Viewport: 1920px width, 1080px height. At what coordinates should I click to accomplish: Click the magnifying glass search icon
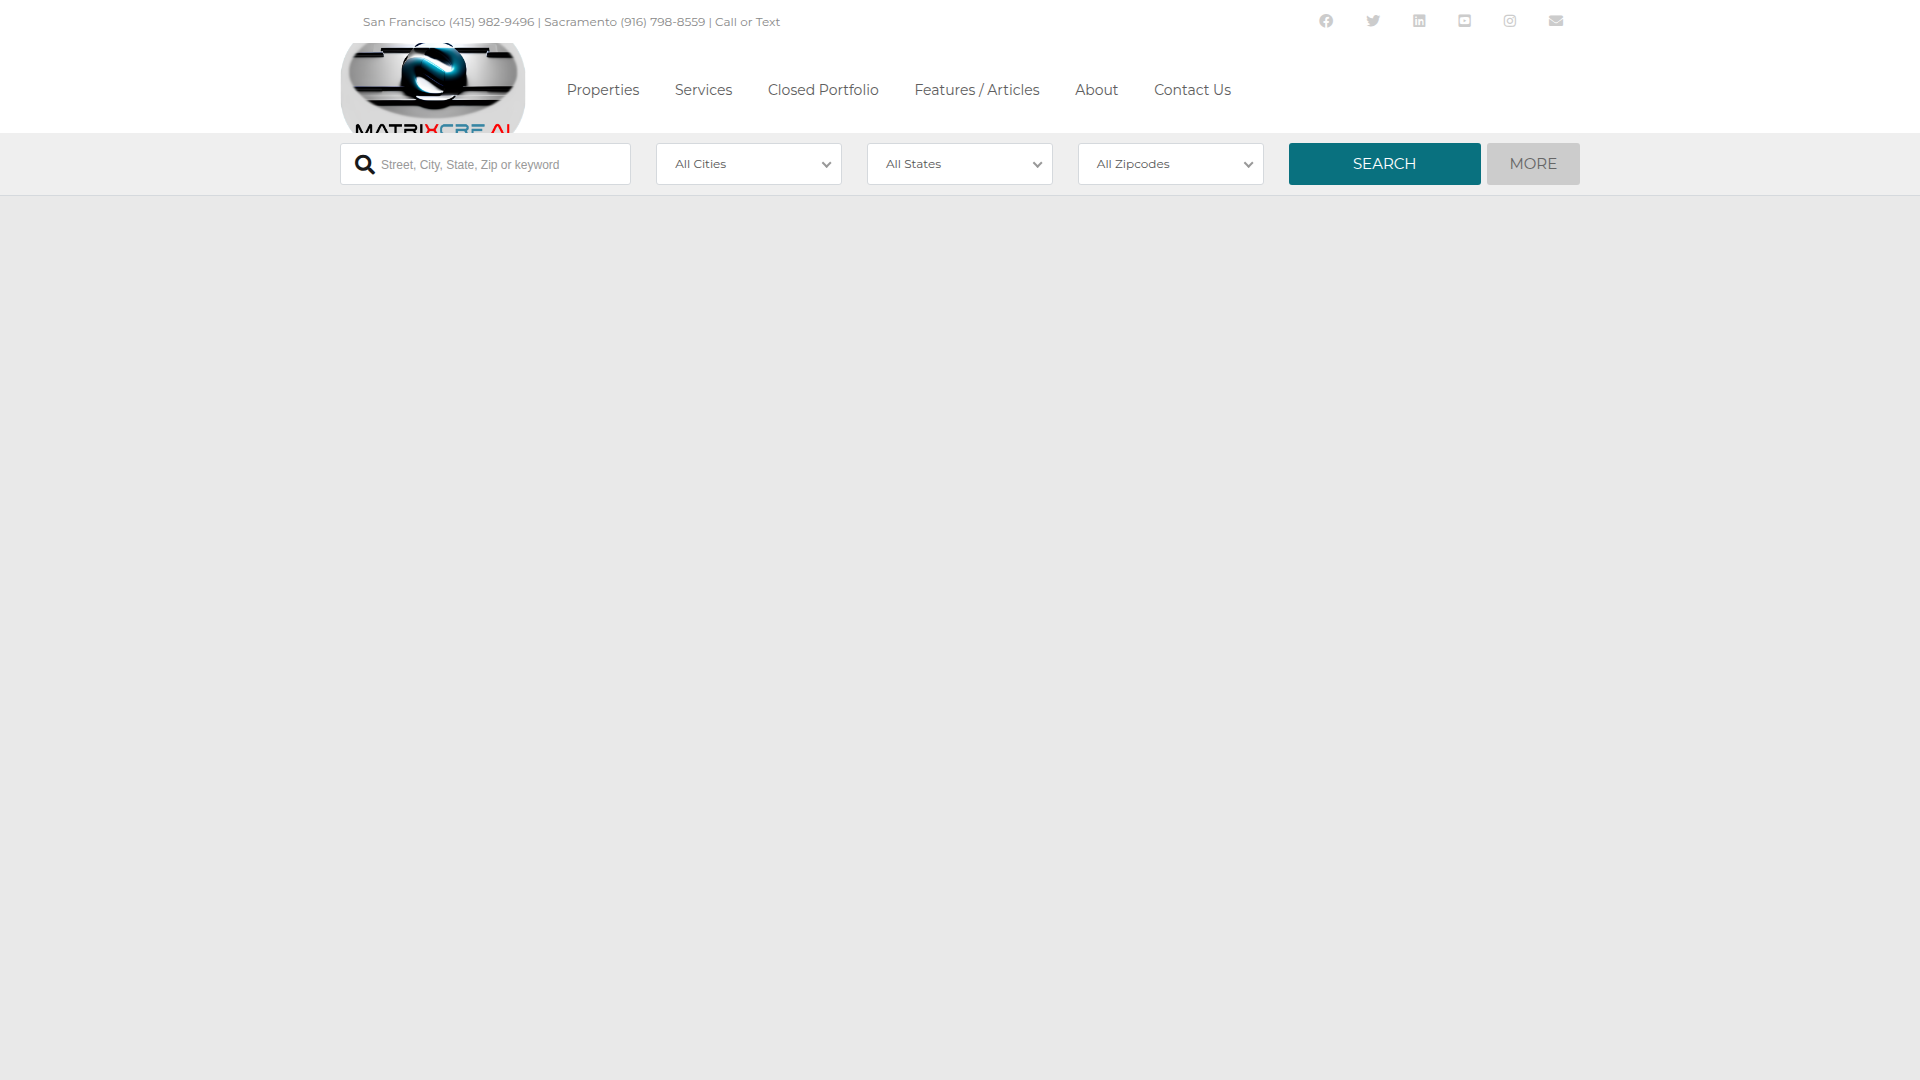coord(365,165)
